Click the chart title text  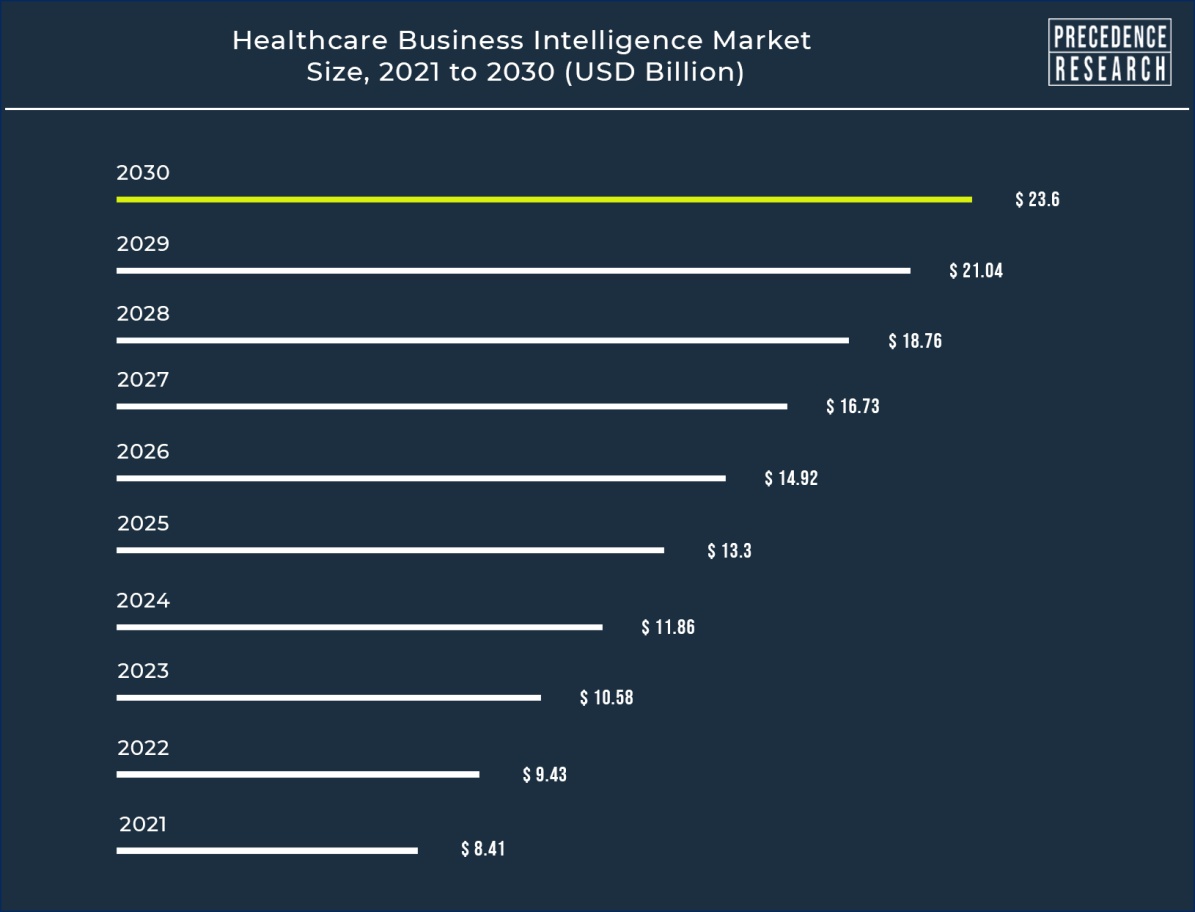pos(521,56)
